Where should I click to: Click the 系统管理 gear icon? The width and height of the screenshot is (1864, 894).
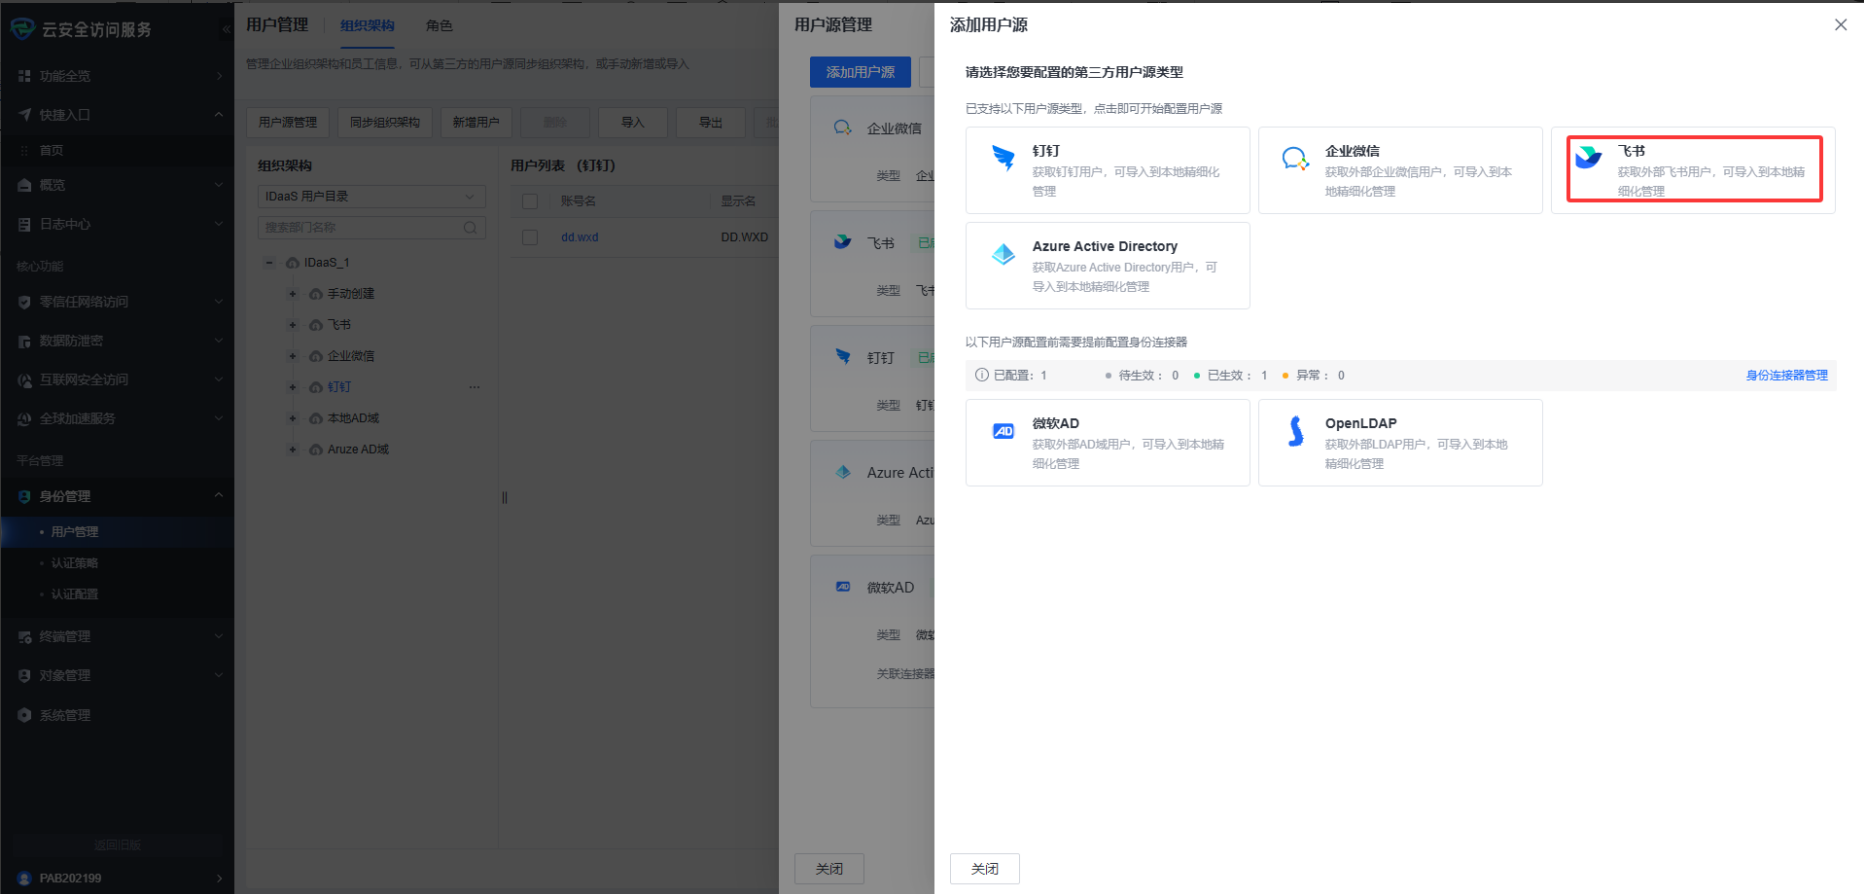pos(24,715)
